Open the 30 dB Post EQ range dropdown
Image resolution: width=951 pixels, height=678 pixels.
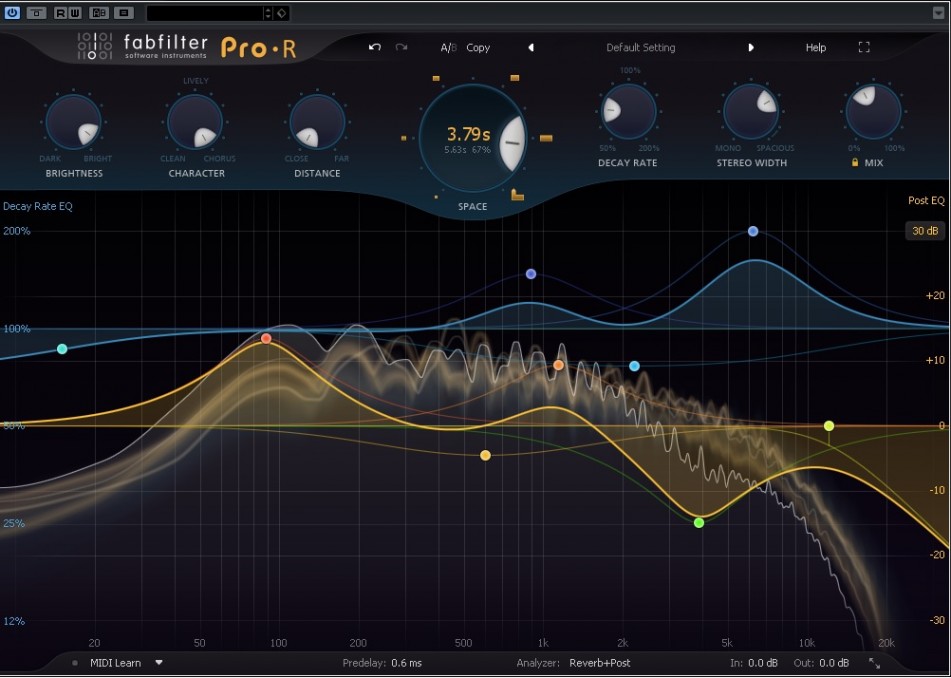[x=925, y=230]
